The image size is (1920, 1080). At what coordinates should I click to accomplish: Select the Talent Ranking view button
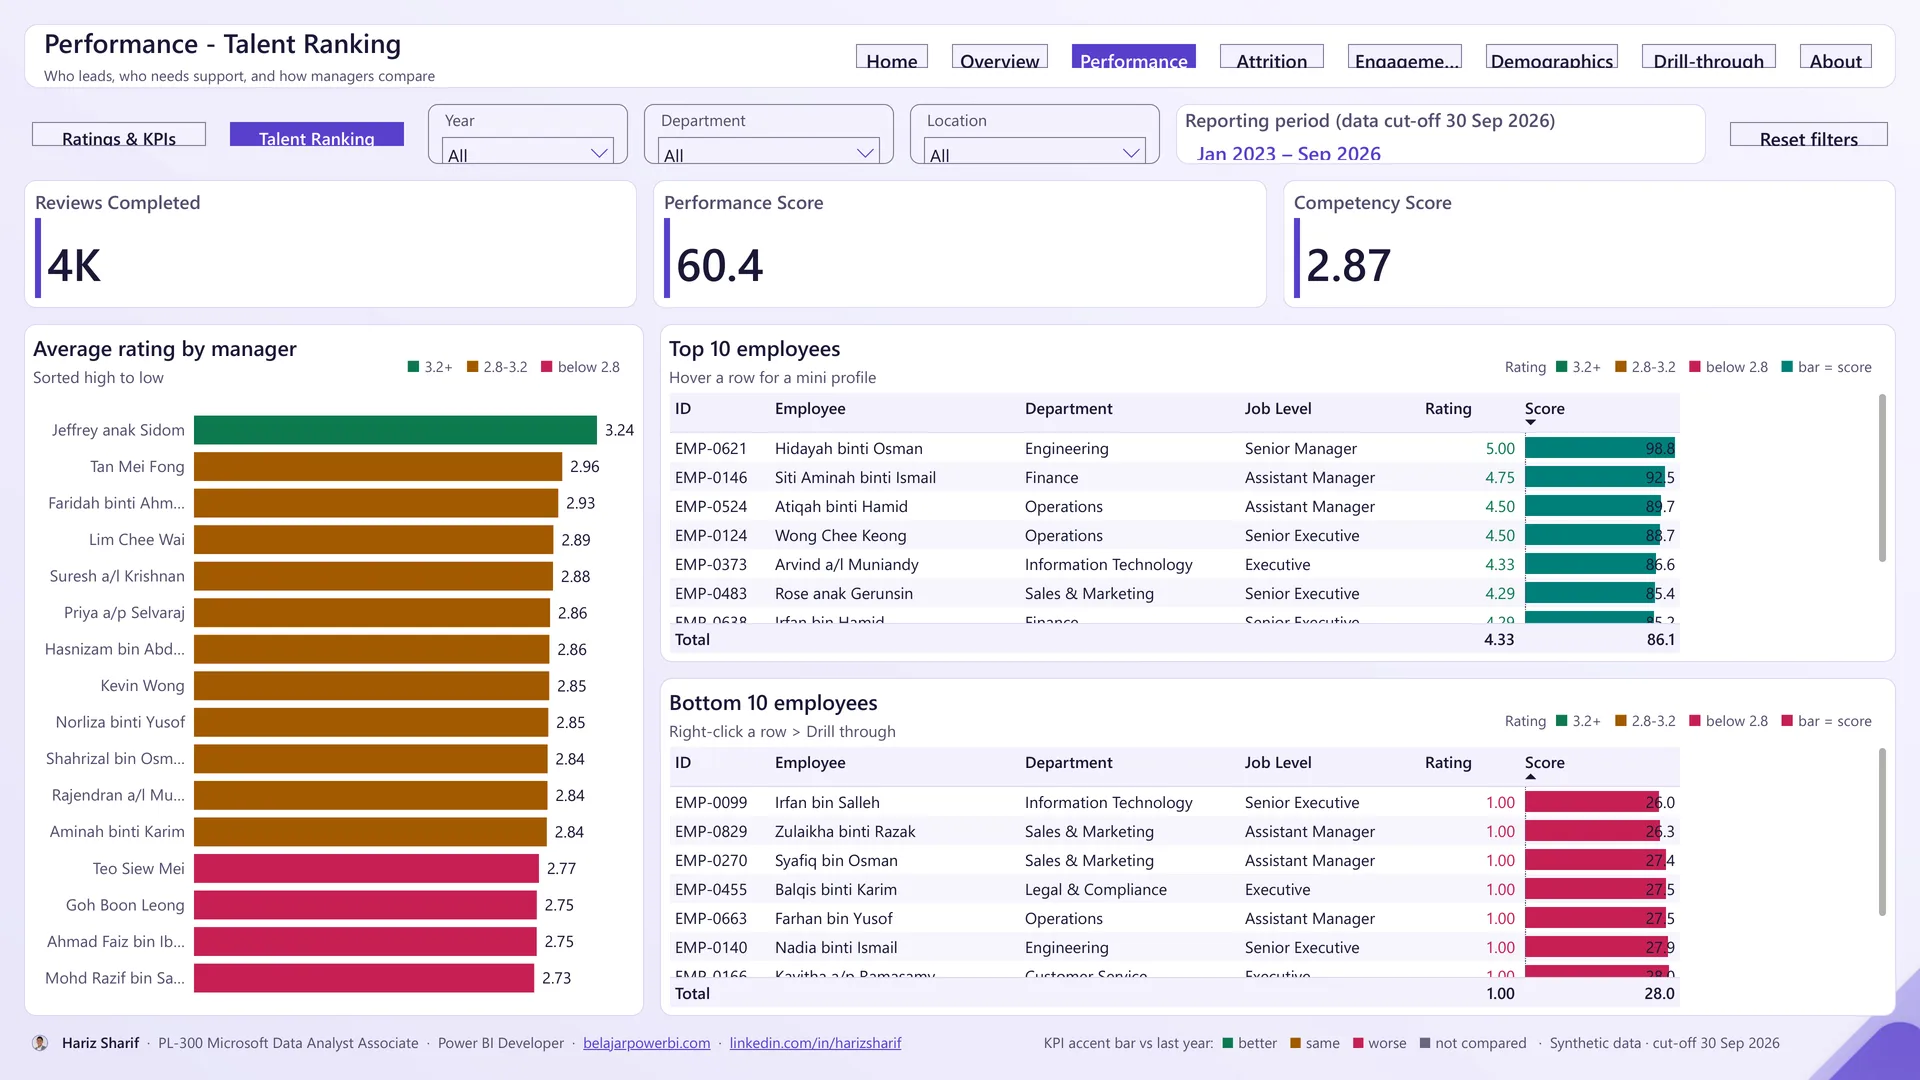point(317,135)
